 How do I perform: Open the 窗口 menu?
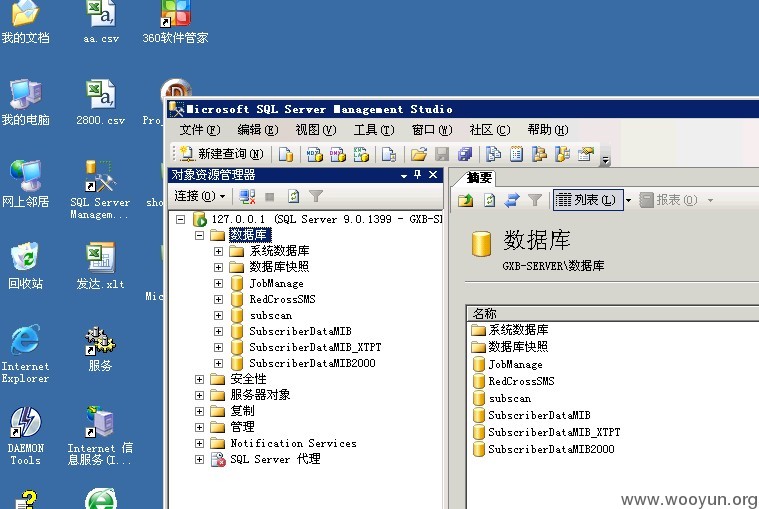[x=432, y=130]
